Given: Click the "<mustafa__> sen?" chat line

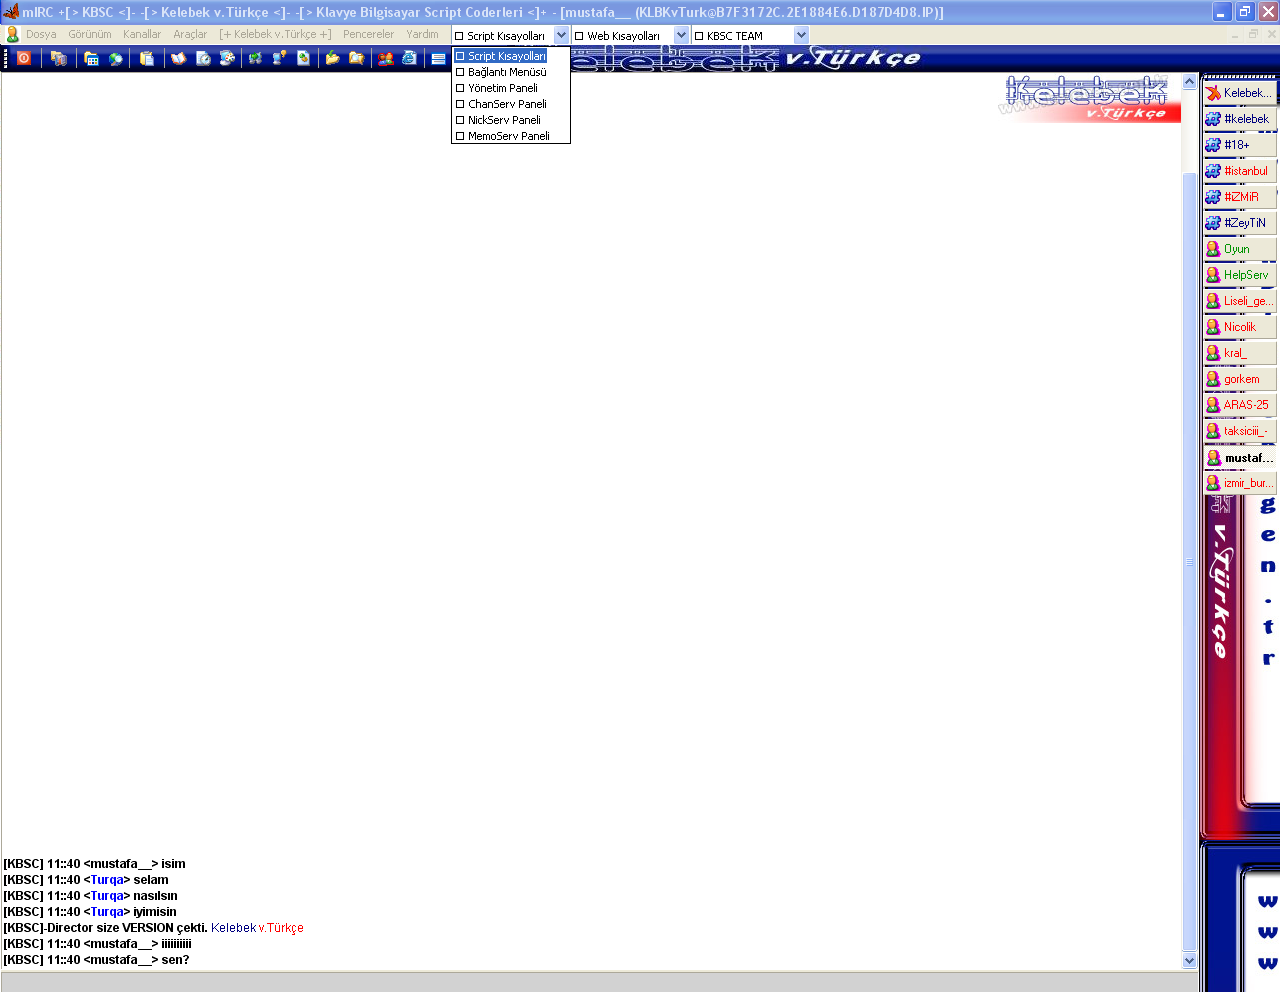Looking at the screenshot, I should pos(96,960).
